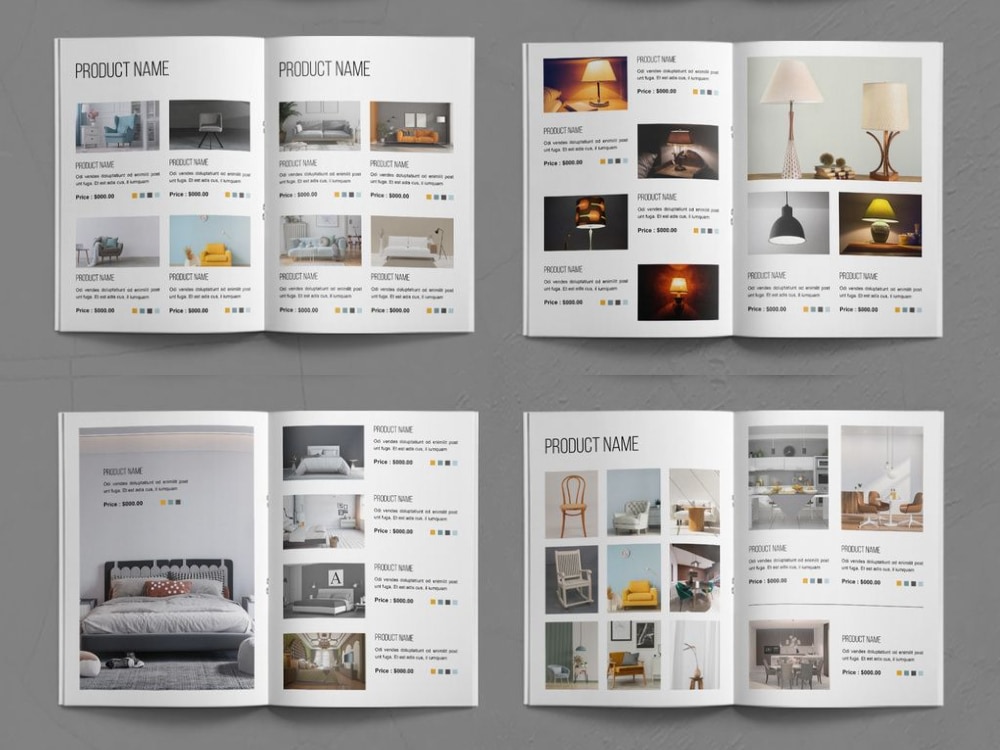Select the white tufted armchair photo
The image size is (1000, 750).
click(x=633, y=503)
